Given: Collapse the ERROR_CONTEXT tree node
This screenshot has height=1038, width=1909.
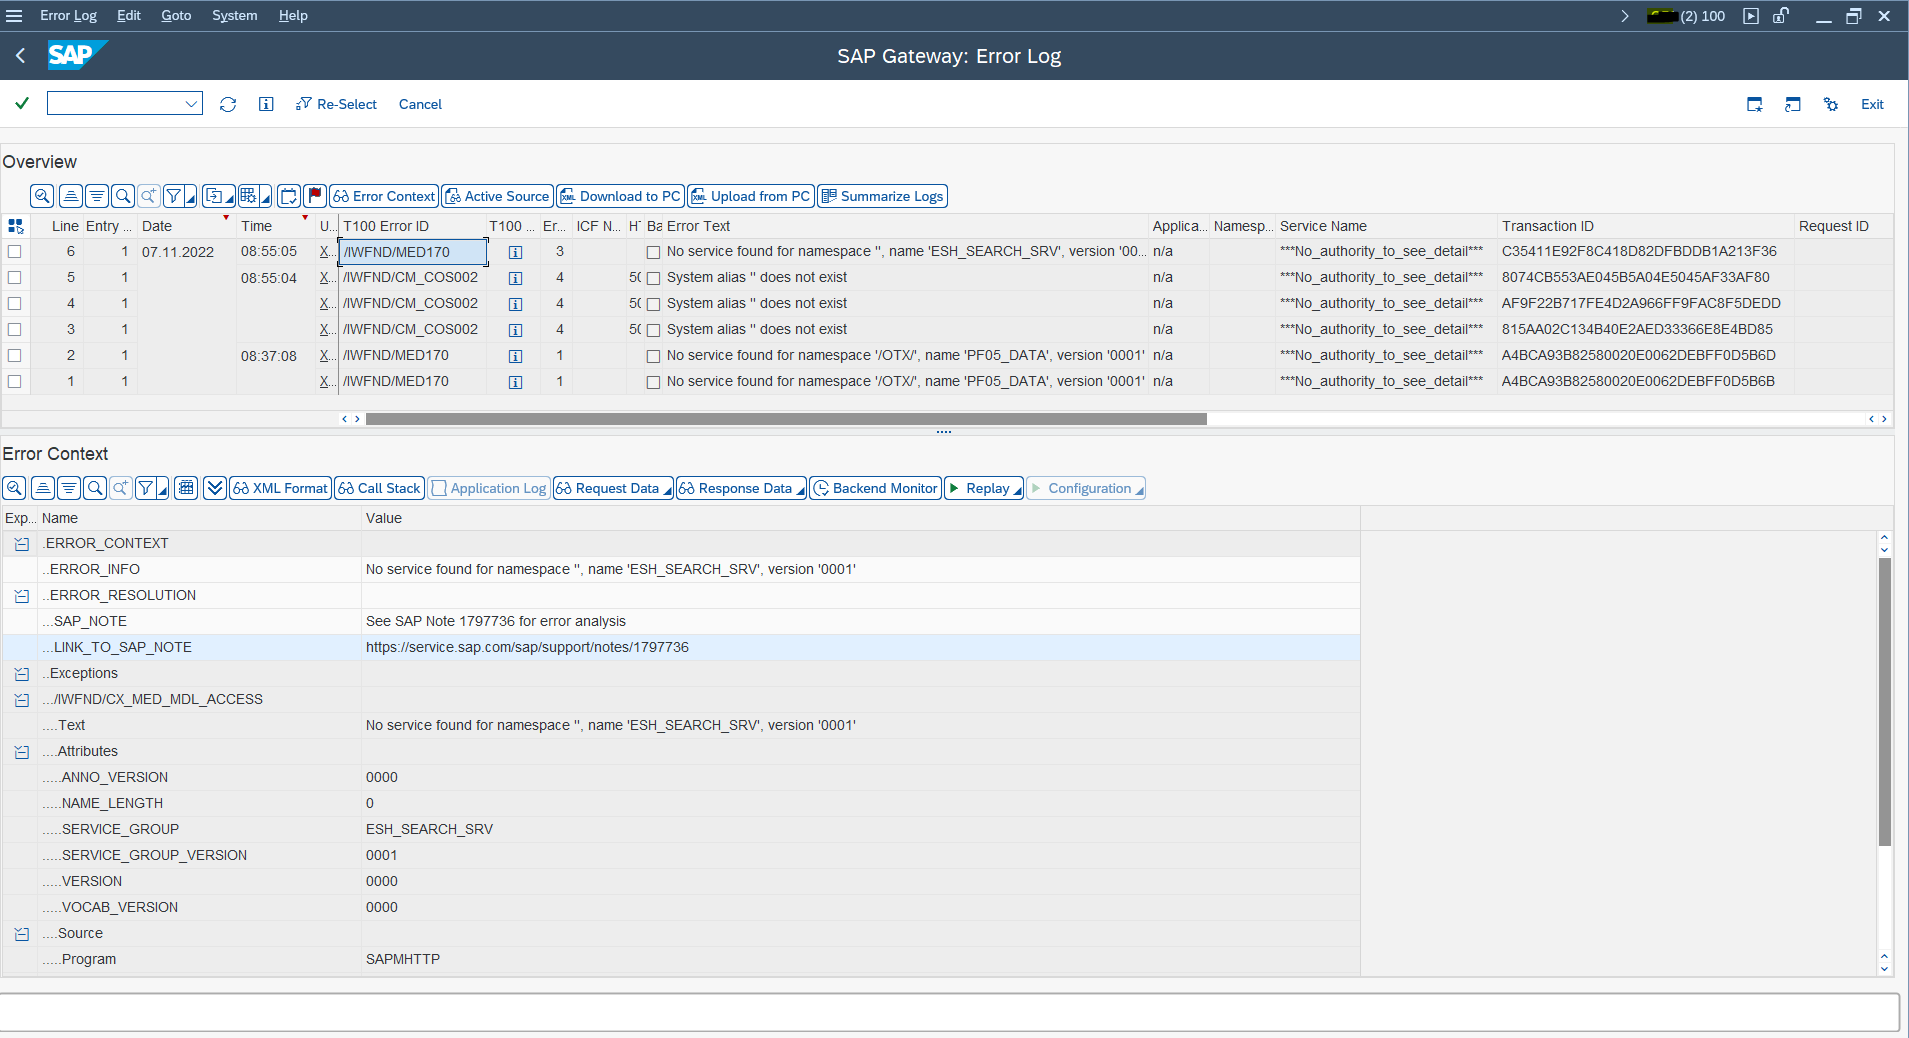Looking at the screenshot, I should (x=22, y=544).
